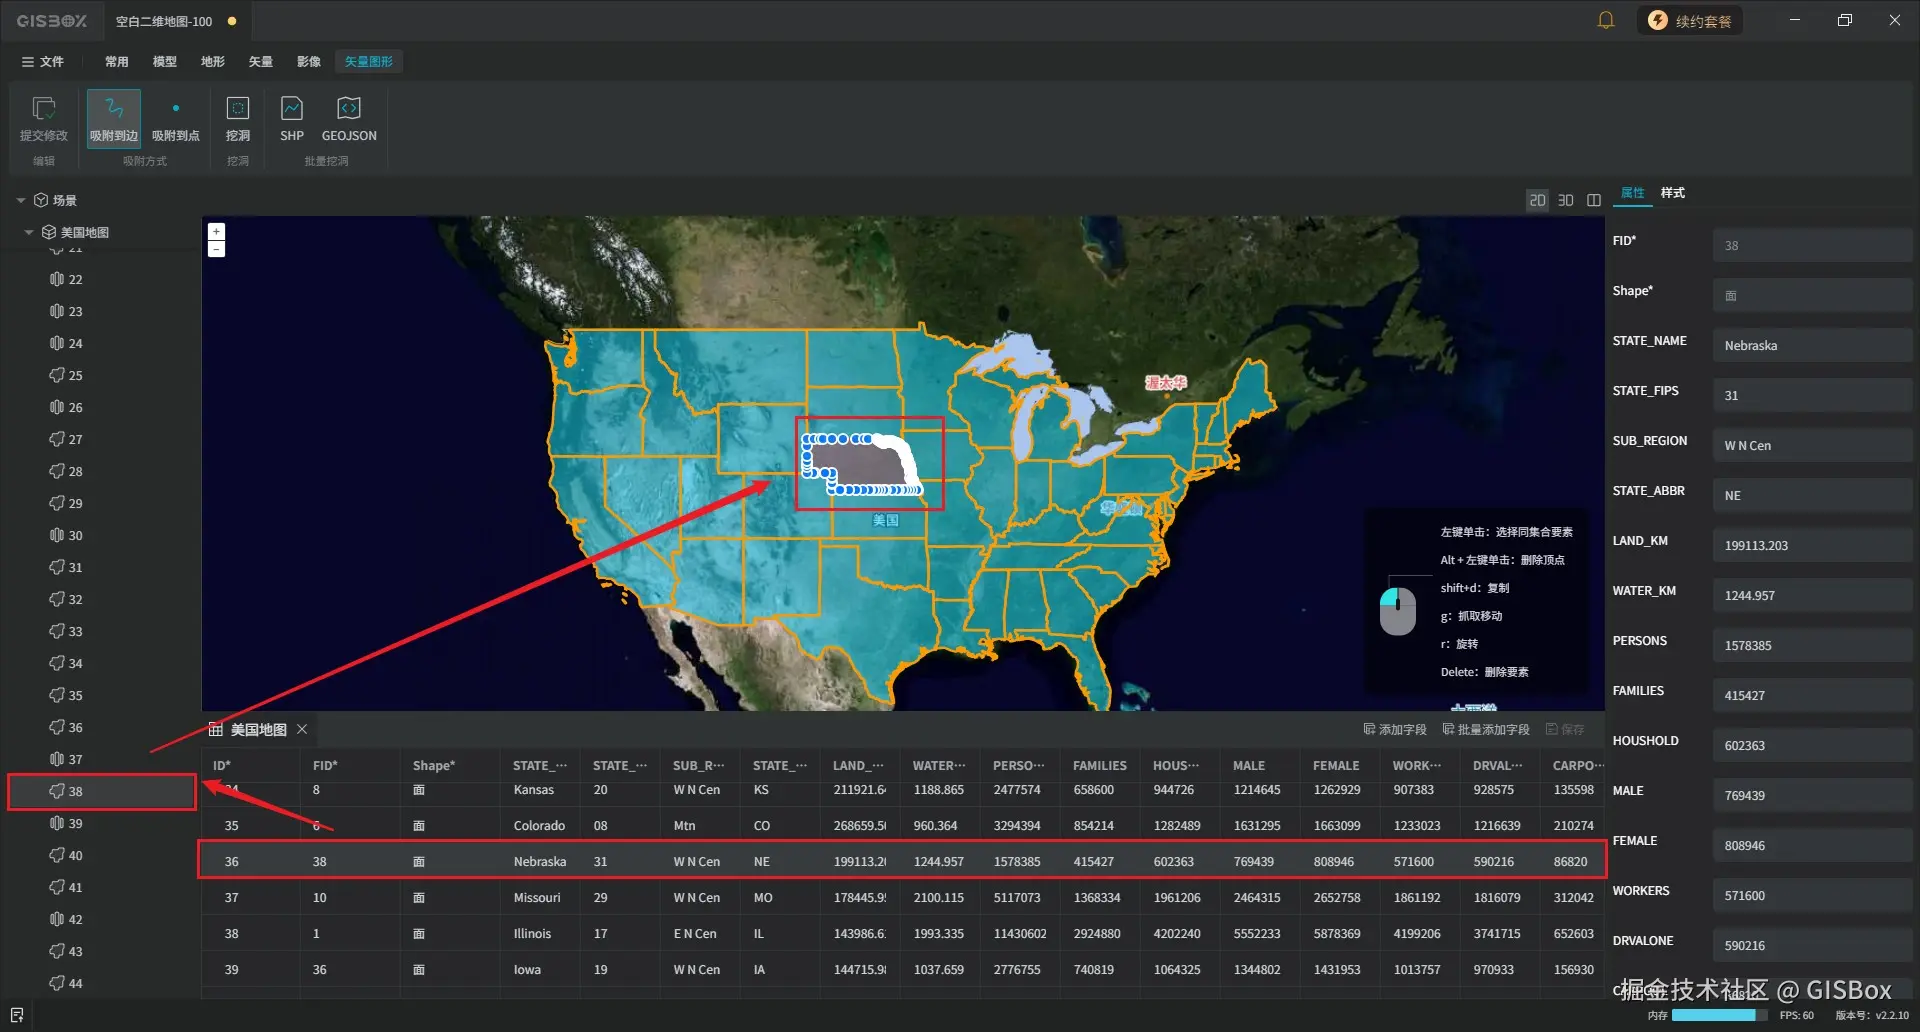Collapse the 场景 scene tree node
This screenshot has width=1920, height=1032.
point(21,201)
